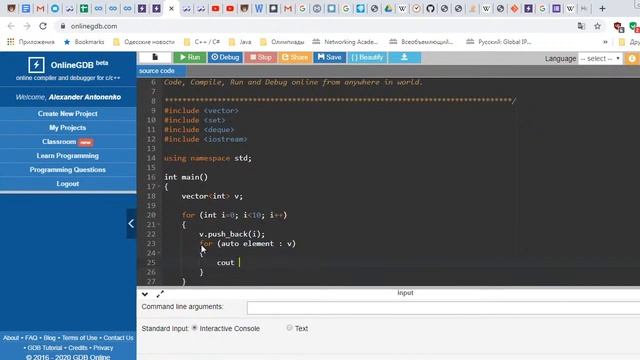Image resolution: width=640 pixels, height=360 pixels.
Task: Fold the inner block at line 24
Action: (159, 253)
